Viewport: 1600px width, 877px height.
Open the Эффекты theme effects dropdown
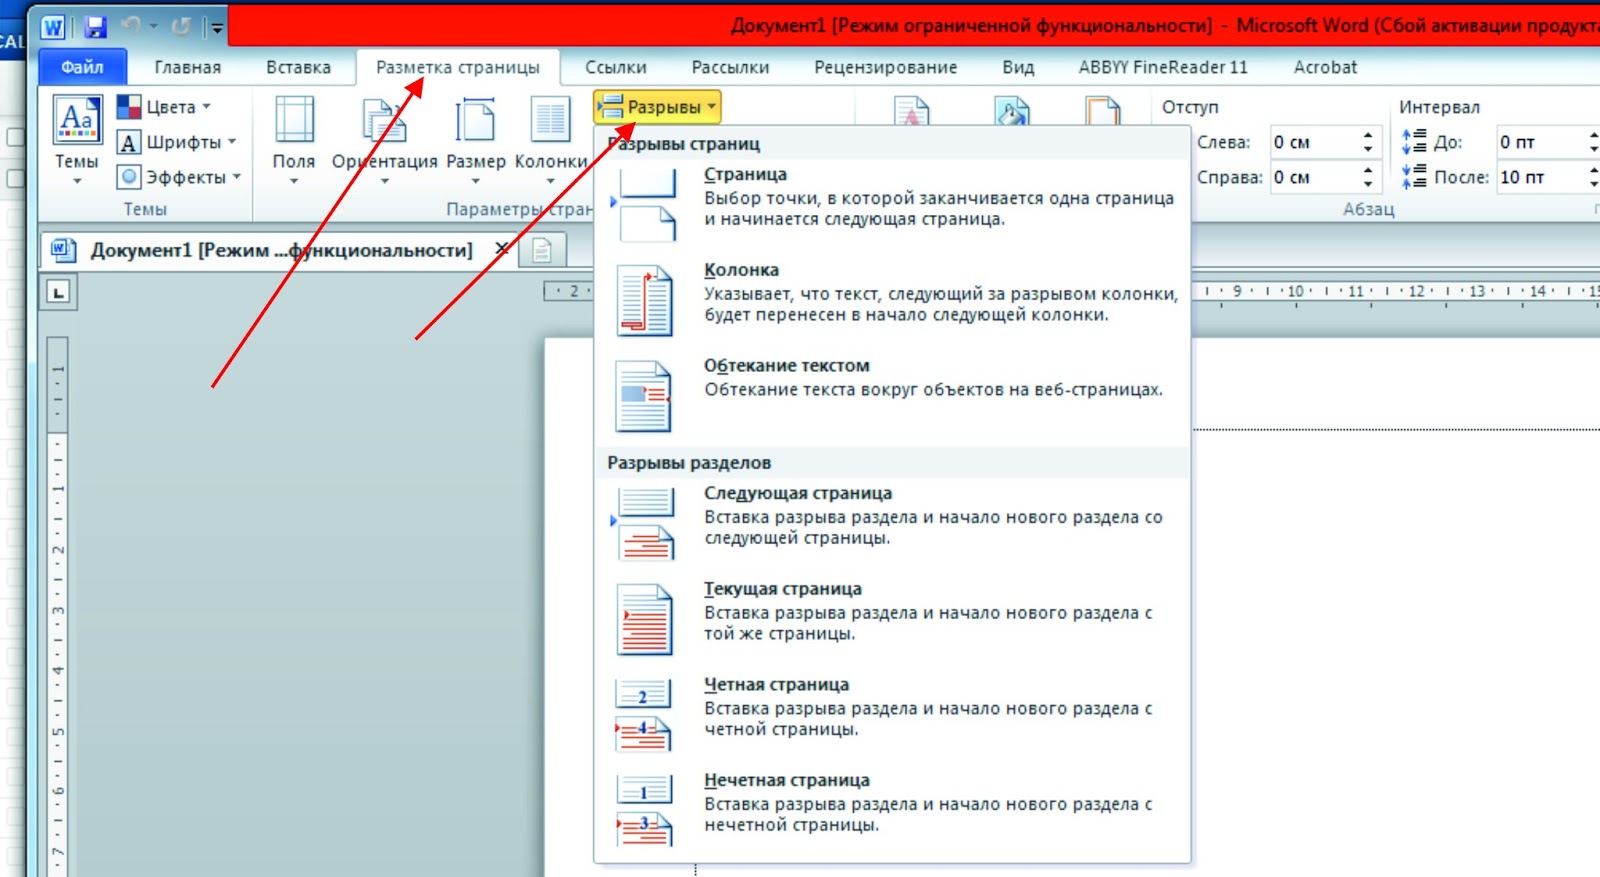click(x=180, y=177)
